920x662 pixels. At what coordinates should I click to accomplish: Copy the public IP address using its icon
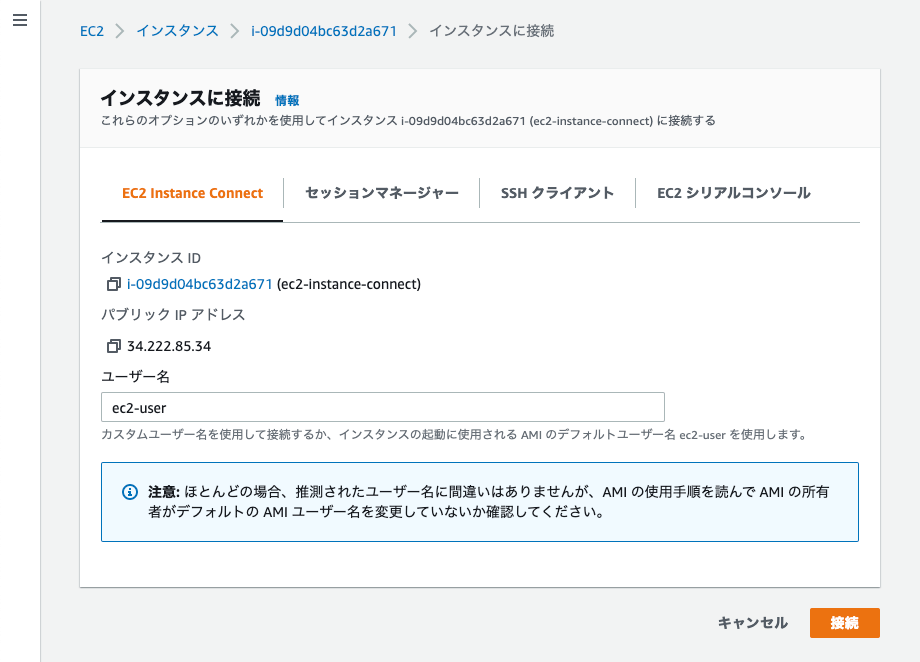113,346
